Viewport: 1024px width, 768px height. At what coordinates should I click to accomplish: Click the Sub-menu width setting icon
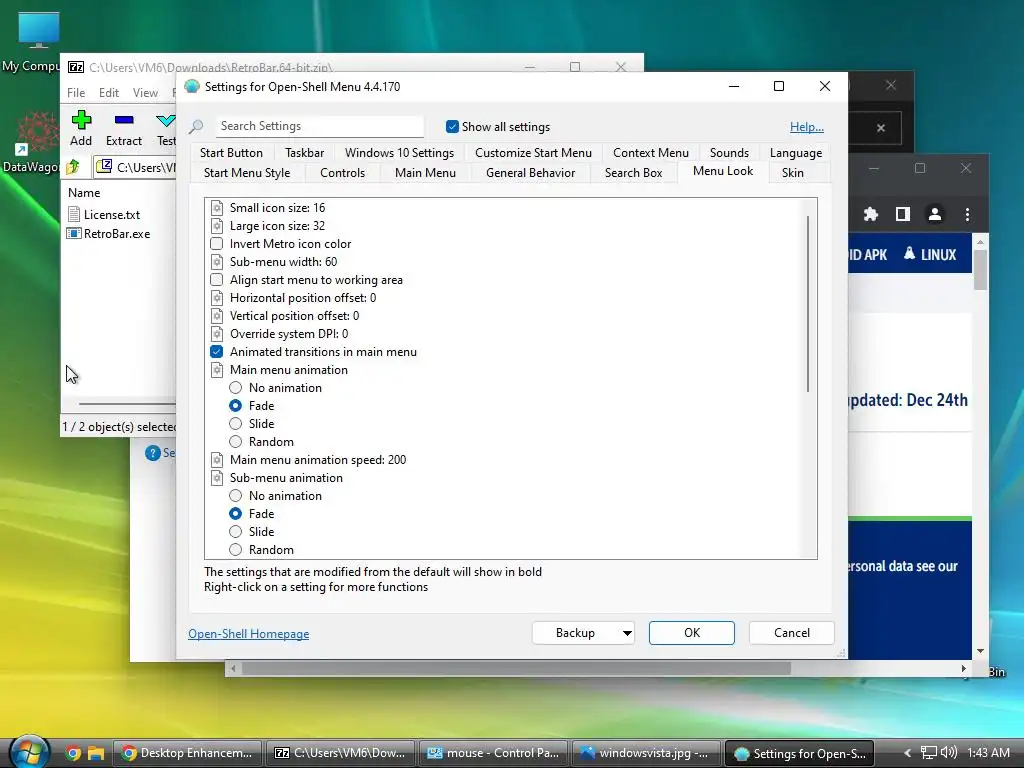point(217,262)
